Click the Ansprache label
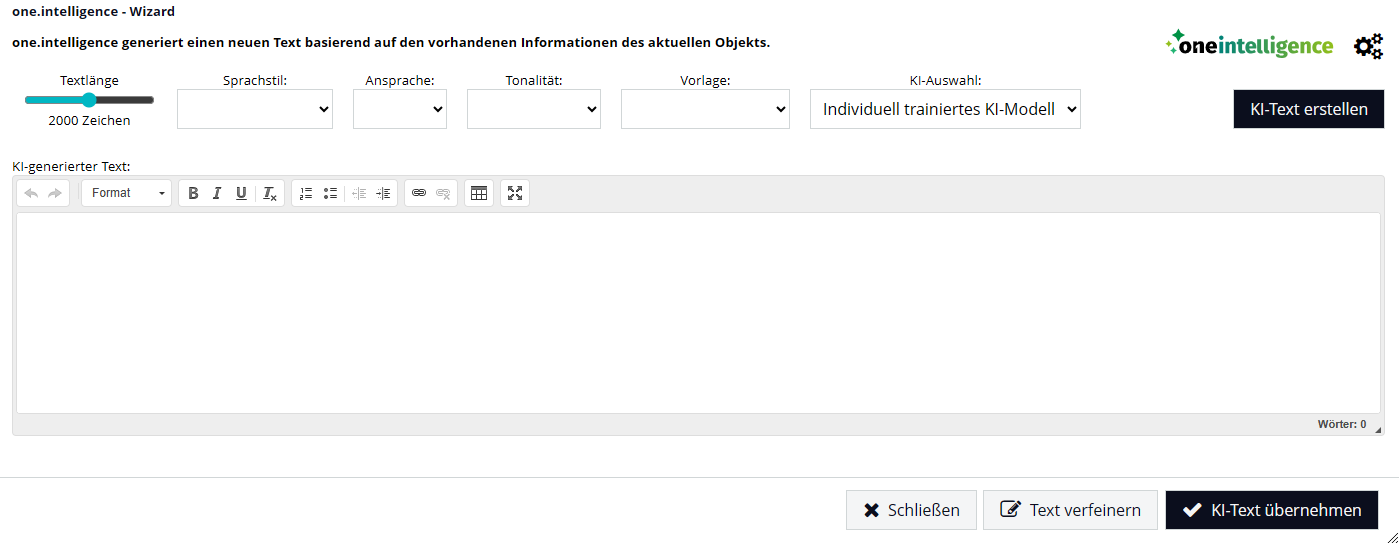 click(400, 80)
